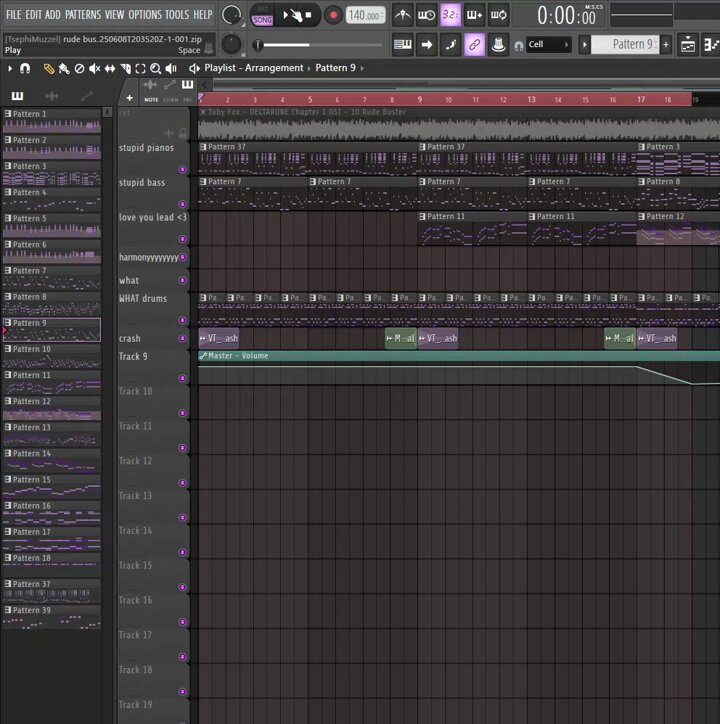Open playlist options menu arrow beside magnet
720x724 pixels.
pos(10,69)
